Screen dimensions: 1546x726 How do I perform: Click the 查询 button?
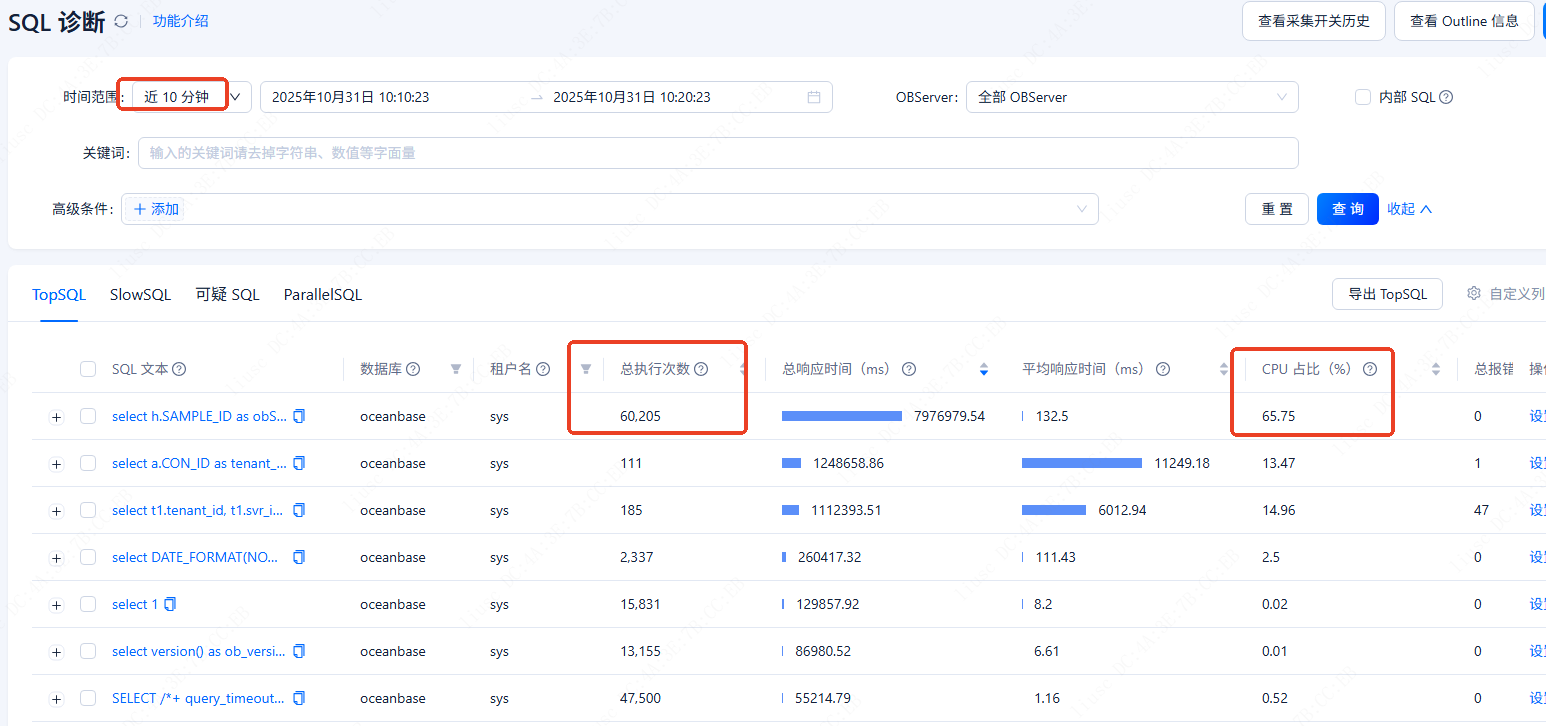[1348, 209]
